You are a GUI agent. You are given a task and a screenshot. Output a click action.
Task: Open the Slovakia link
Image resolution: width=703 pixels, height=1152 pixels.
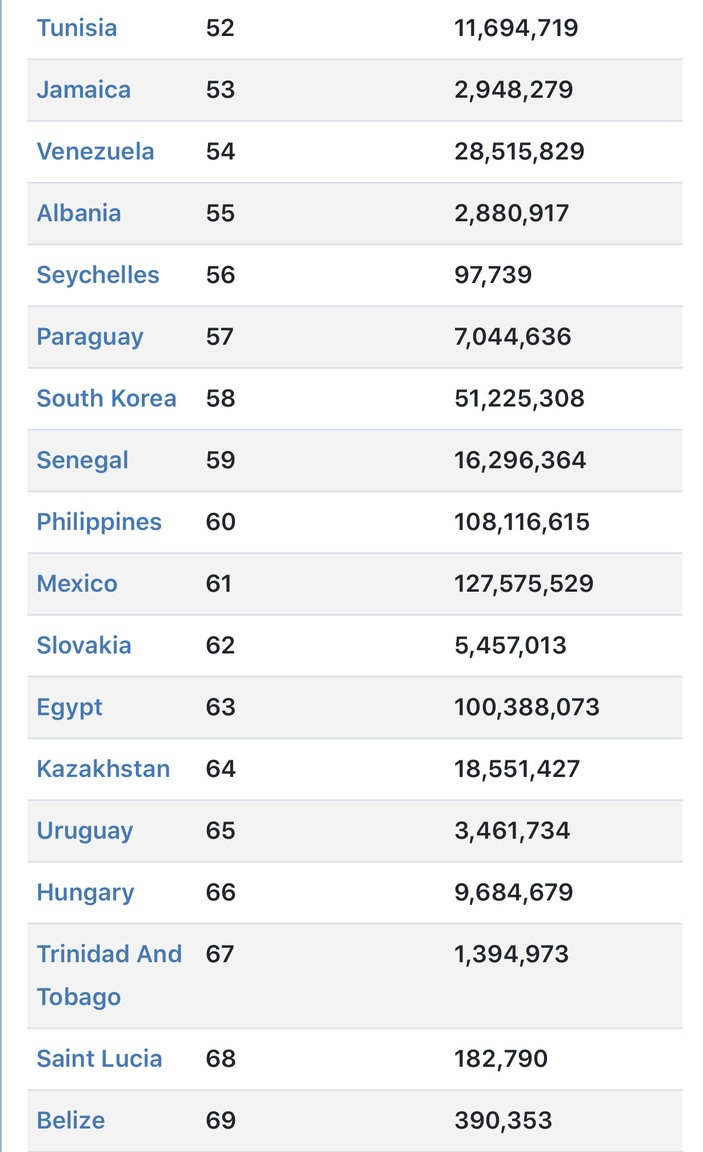point(84,645)
